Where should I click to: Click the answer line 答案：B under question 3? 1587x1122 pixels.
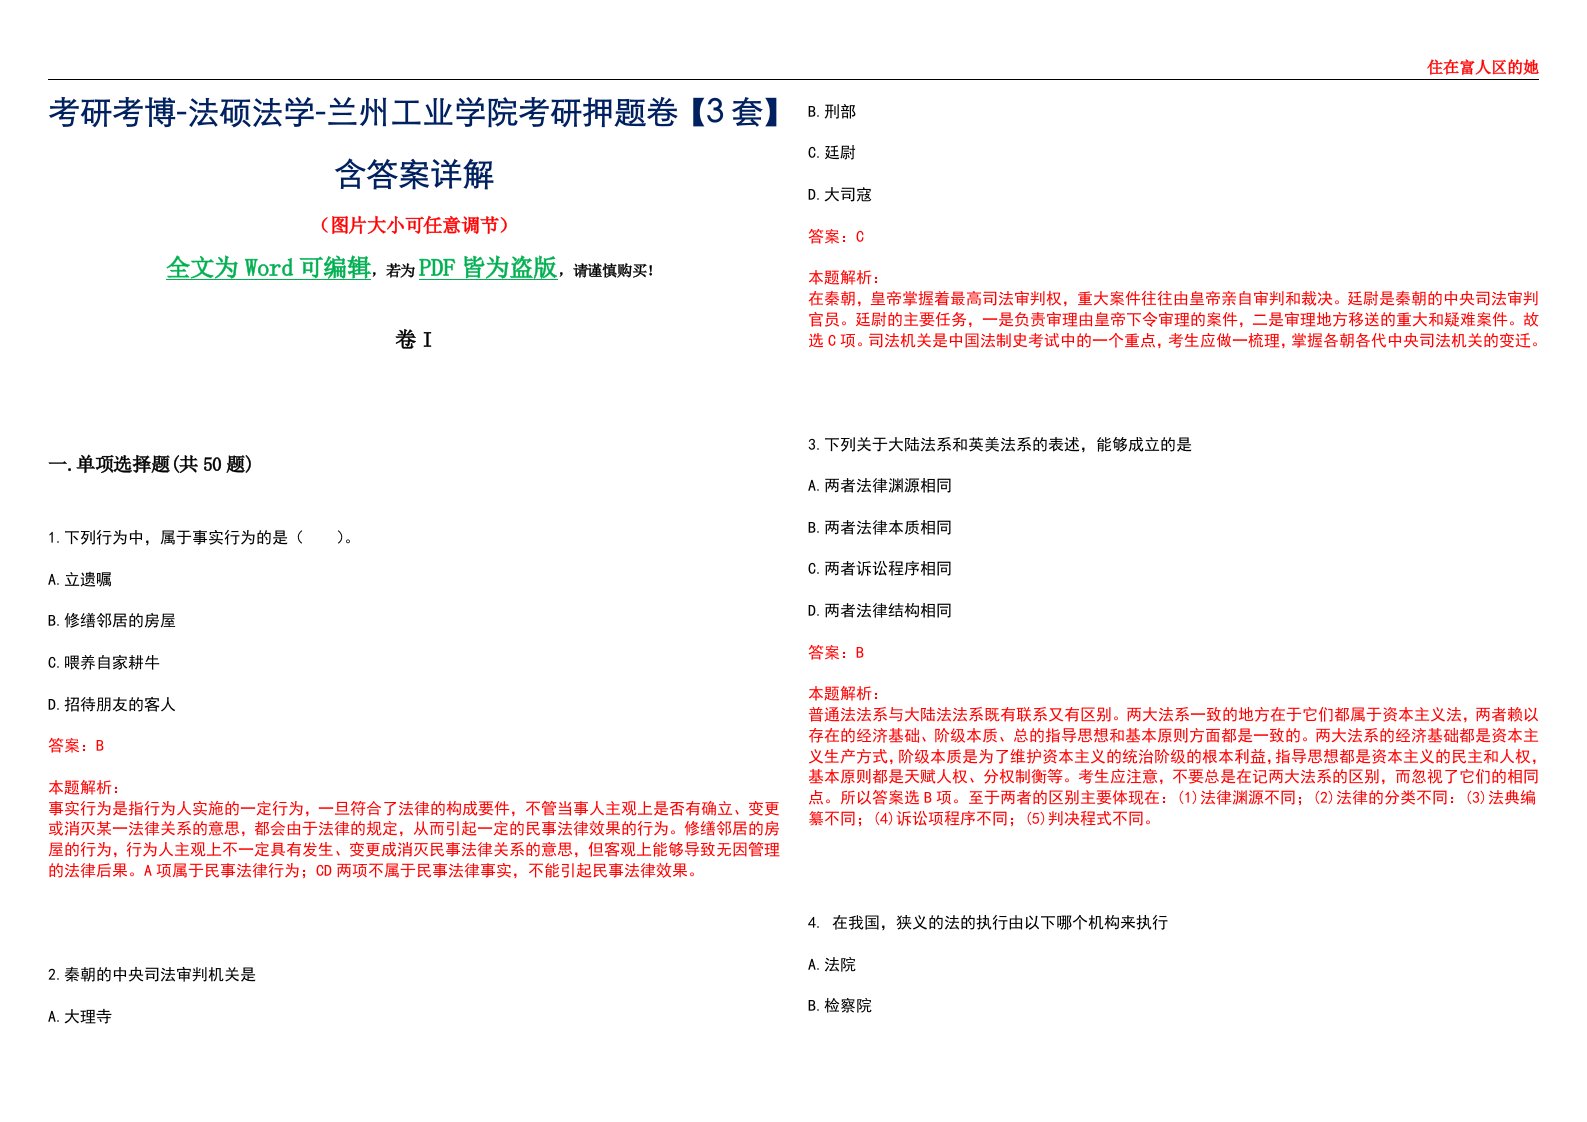click(x=836, y=653)
